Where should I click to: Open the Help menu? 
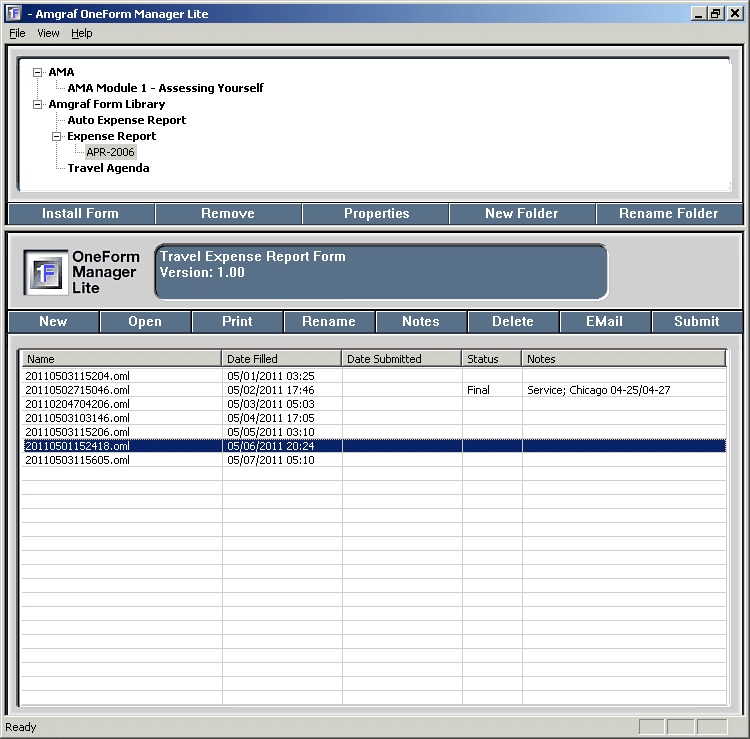click(81, 33)
